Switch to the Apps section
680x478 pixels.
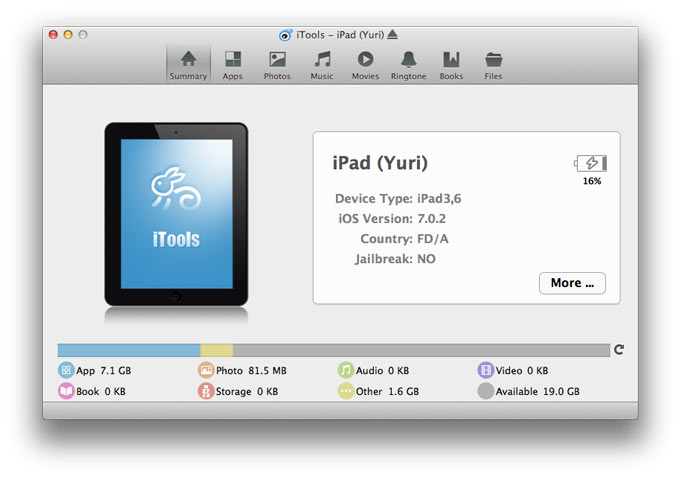(x=233, y=65)
